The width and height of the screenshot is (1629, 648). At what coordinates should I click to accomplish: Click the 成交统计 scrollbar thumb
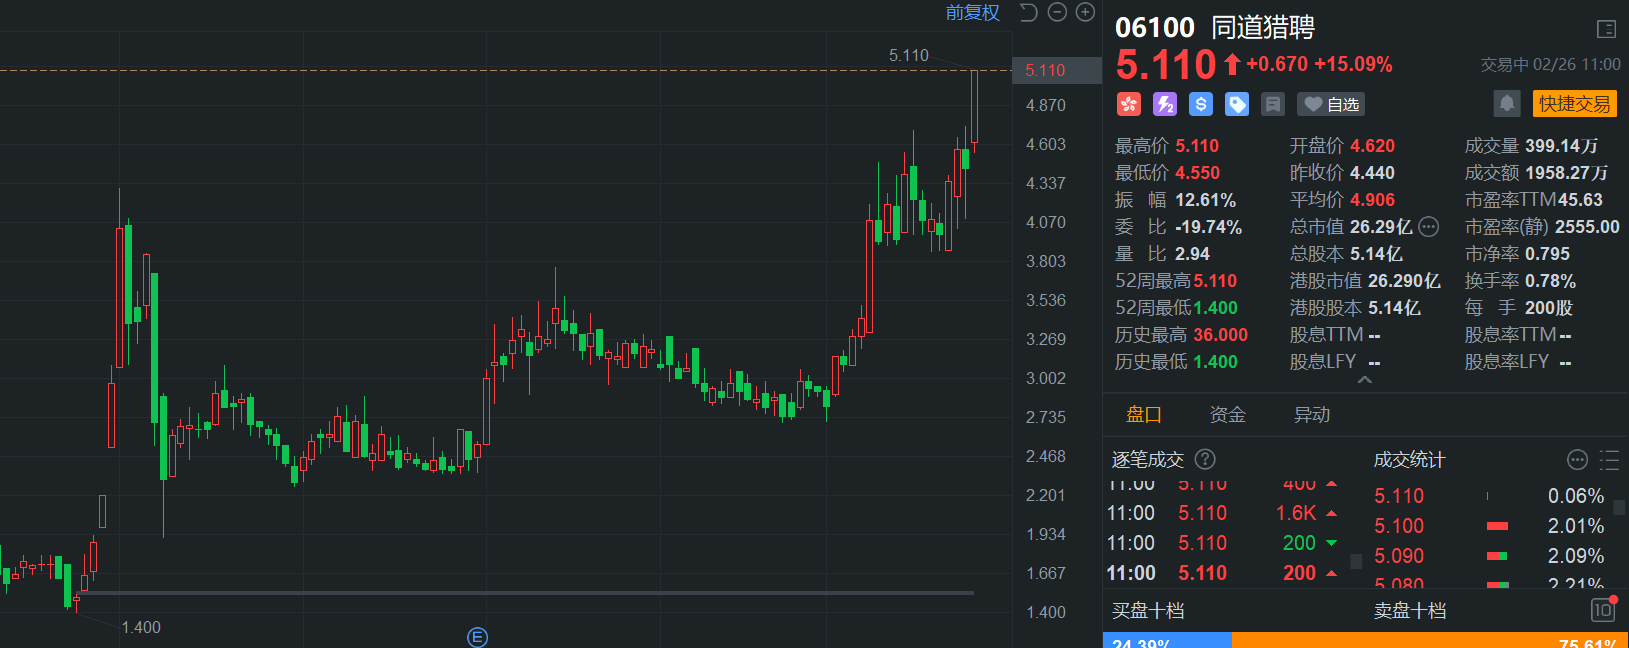click(x=1619, y=508)
